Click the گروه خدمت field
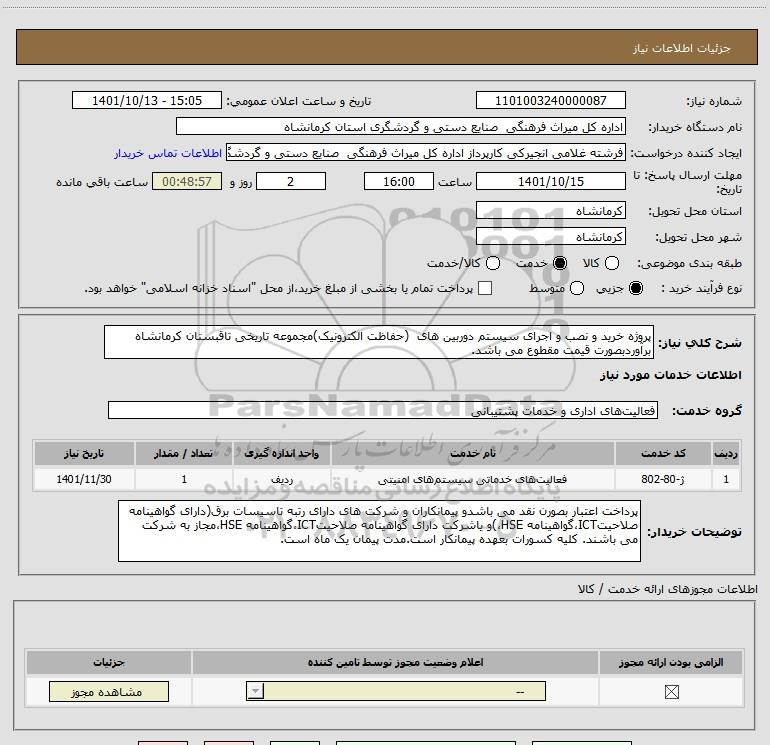770x745 pixels. [383, 410]
